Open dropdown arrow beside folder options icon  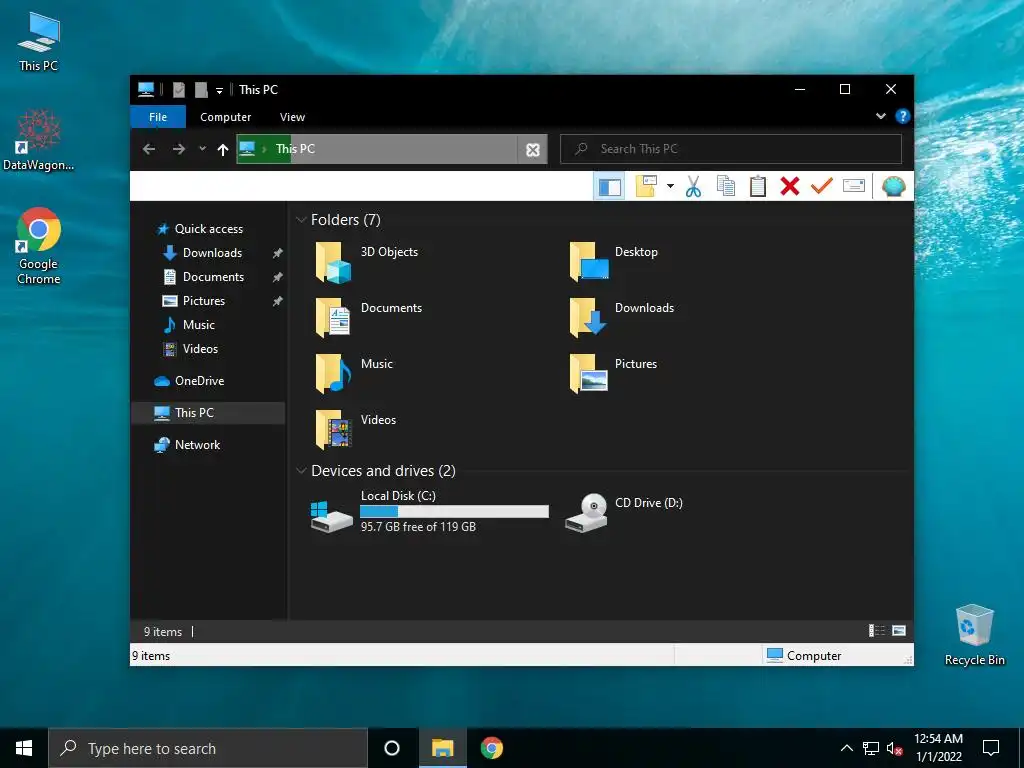click(670, 186)
